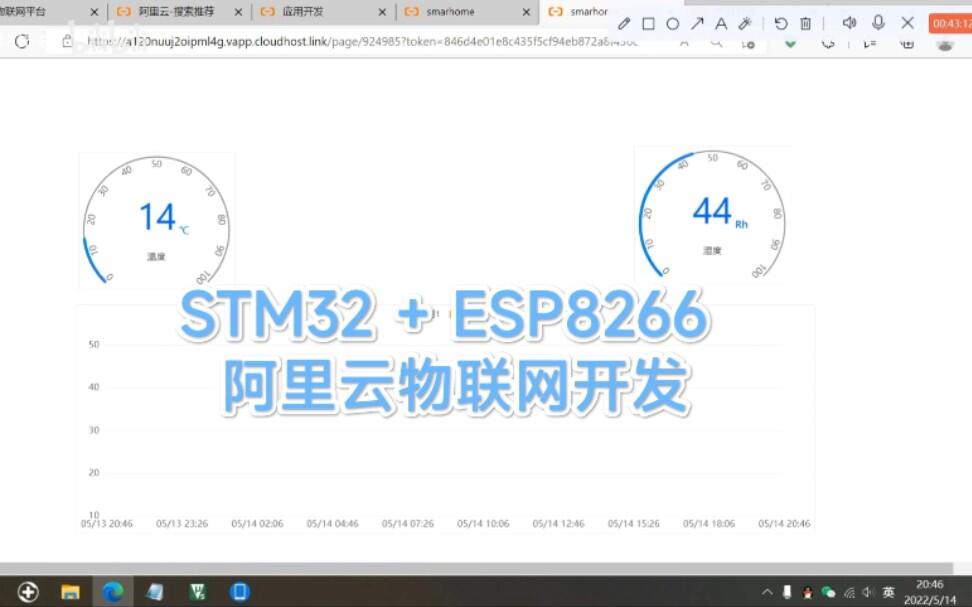Focus the cloudhost.link address bar
The width and height of the screenshot is (972, 607).
(363, 42)
